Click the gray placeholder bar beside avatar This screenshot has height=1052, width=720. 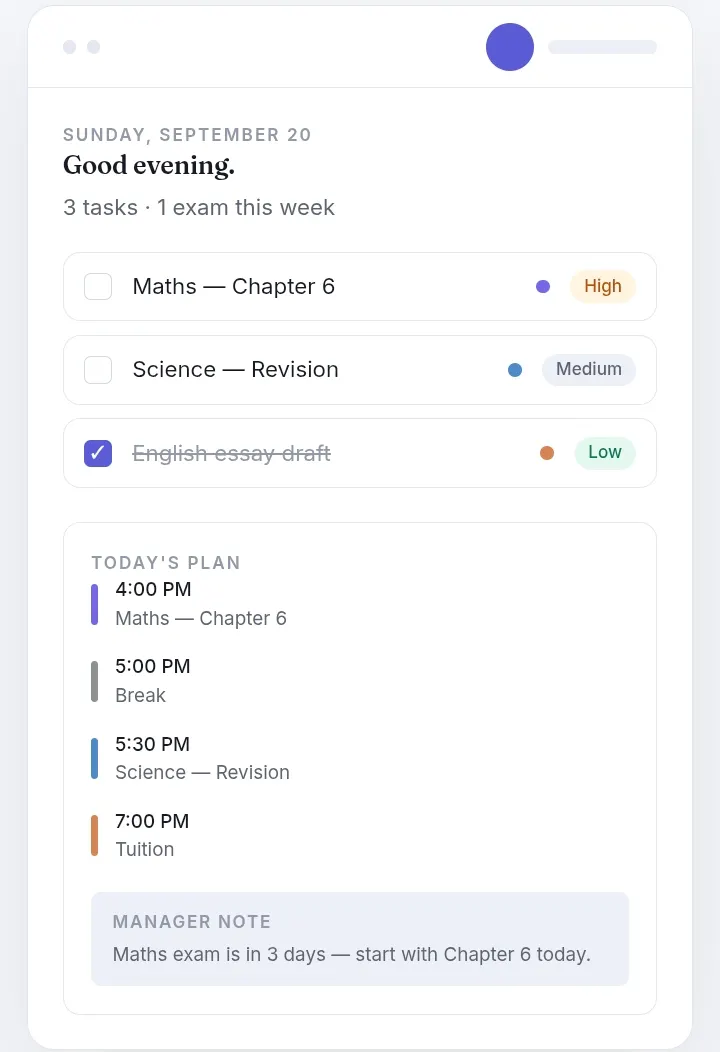pyautogui.click(x=603, y=47)
